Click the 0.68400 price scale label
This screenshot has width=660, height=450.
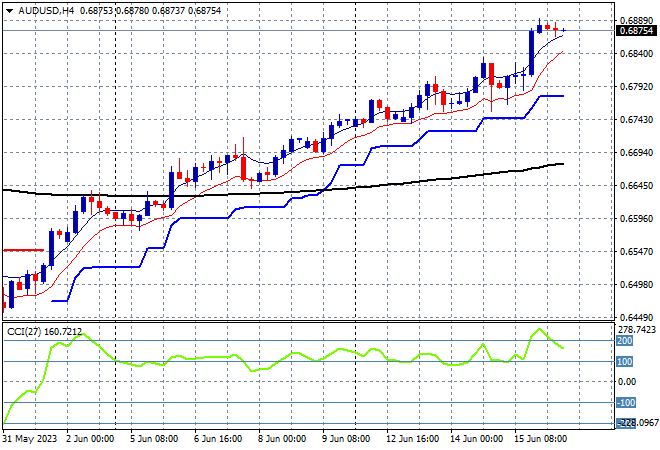[x=636, y=53]
